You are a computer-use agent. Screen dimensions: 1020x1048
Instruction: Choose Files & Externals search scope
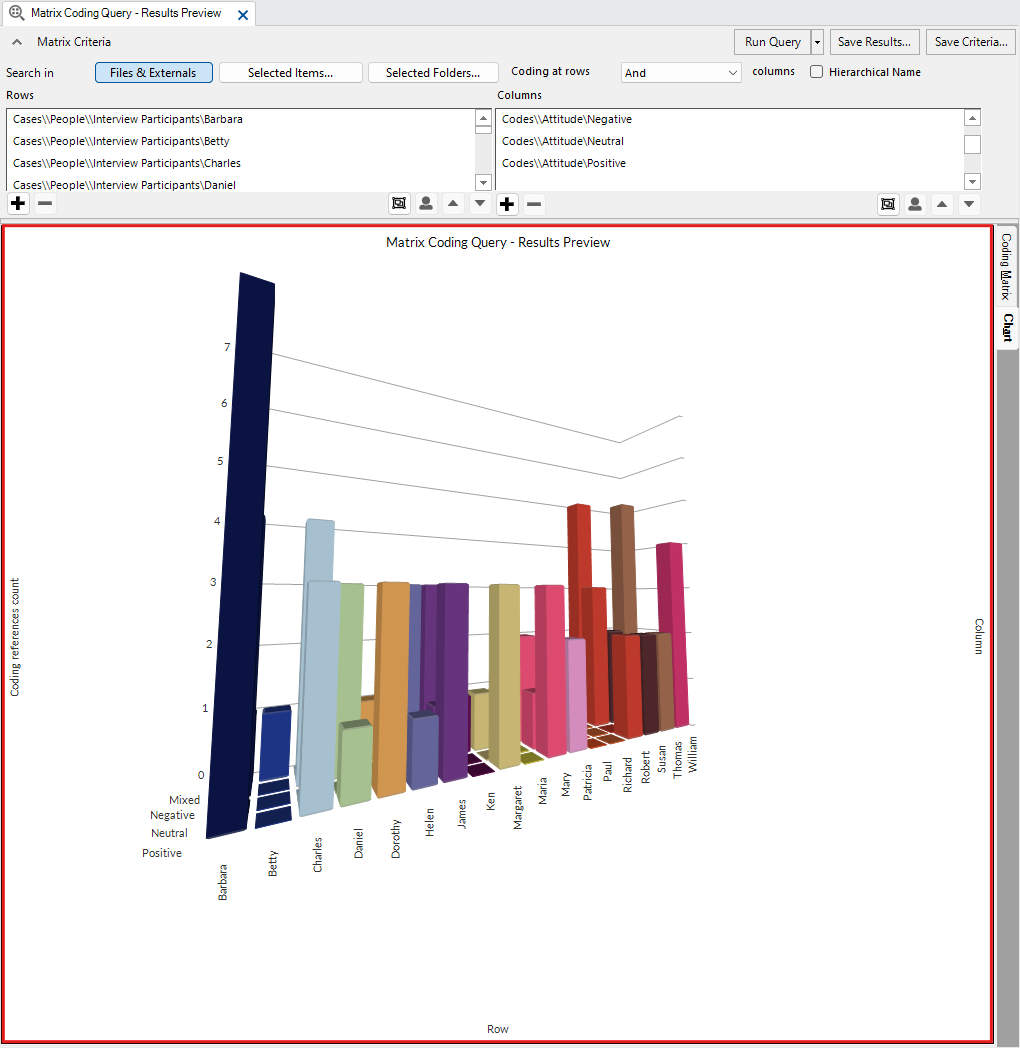coord(154,73)
